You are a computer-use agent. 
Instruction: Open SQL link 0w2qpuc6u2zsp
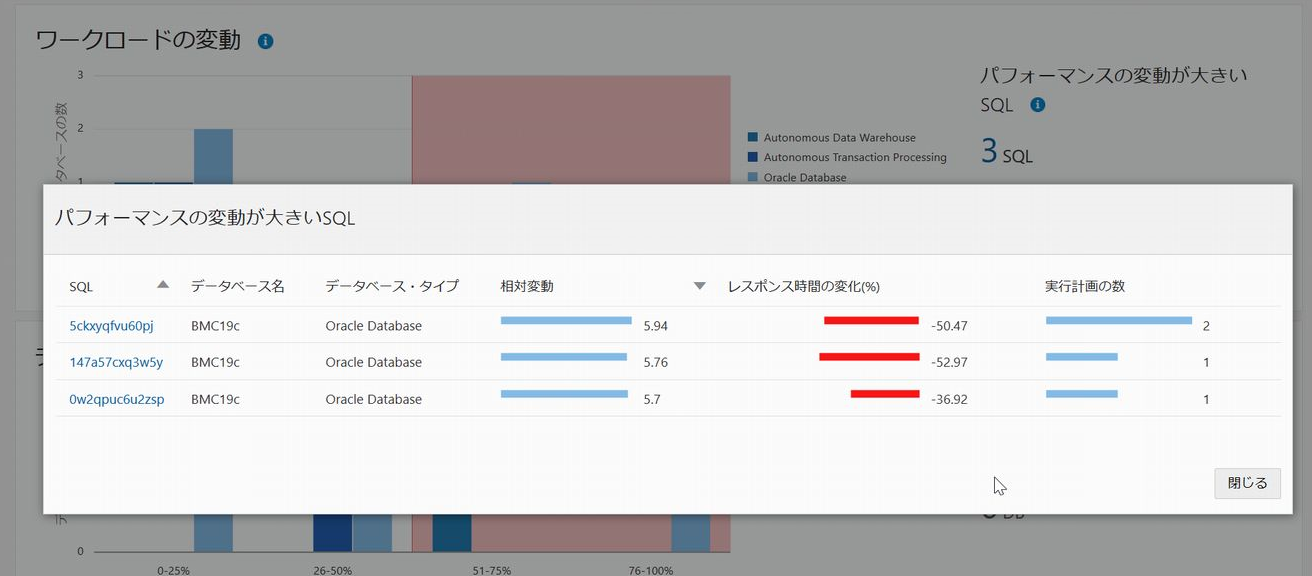click(x=117, y=399)
